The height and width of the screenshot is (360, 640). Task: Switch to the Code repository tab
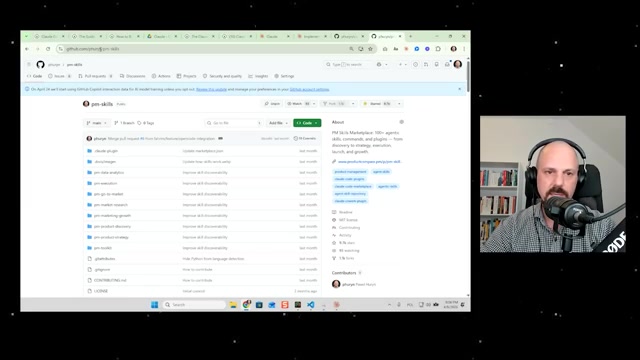[x=35, y=76]
